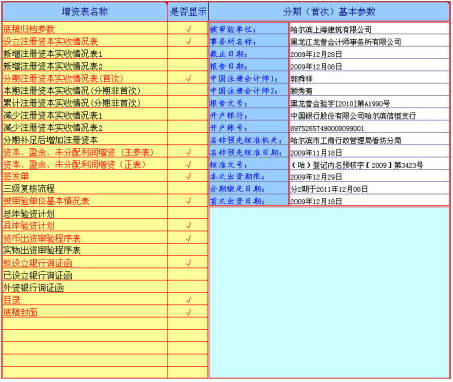Uncheck display for 签发单 row
Viewport: 453px width, 382px height.
point(188,176)
